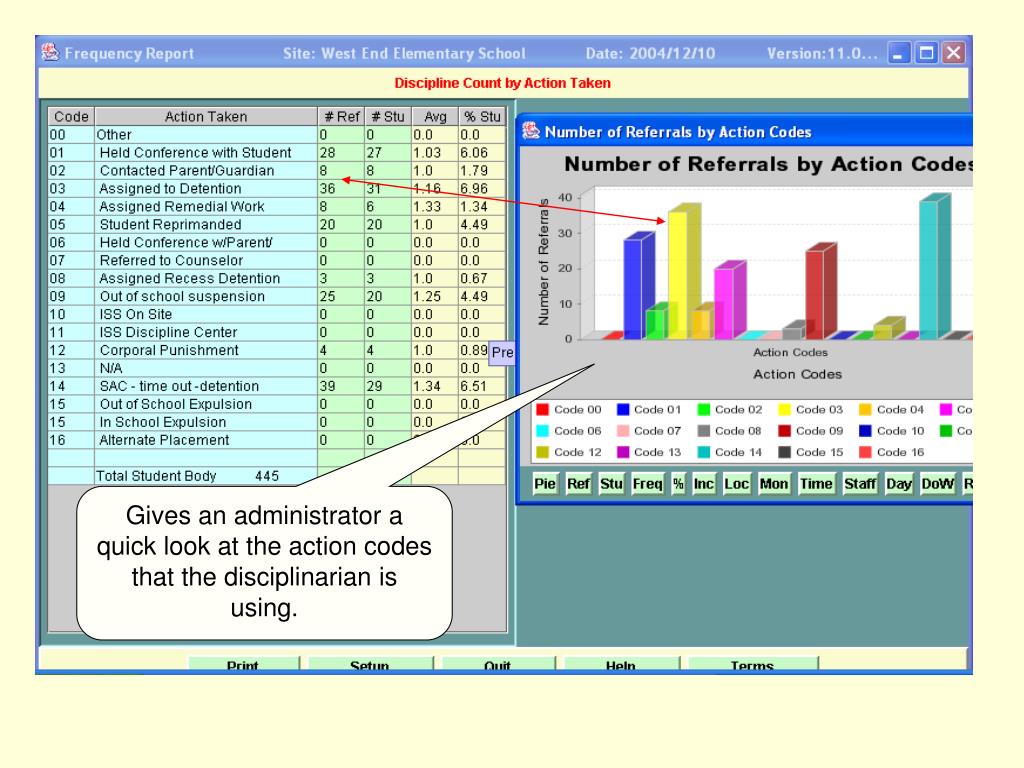
Task: Click the Inc chart button
Action: (703, 484)
